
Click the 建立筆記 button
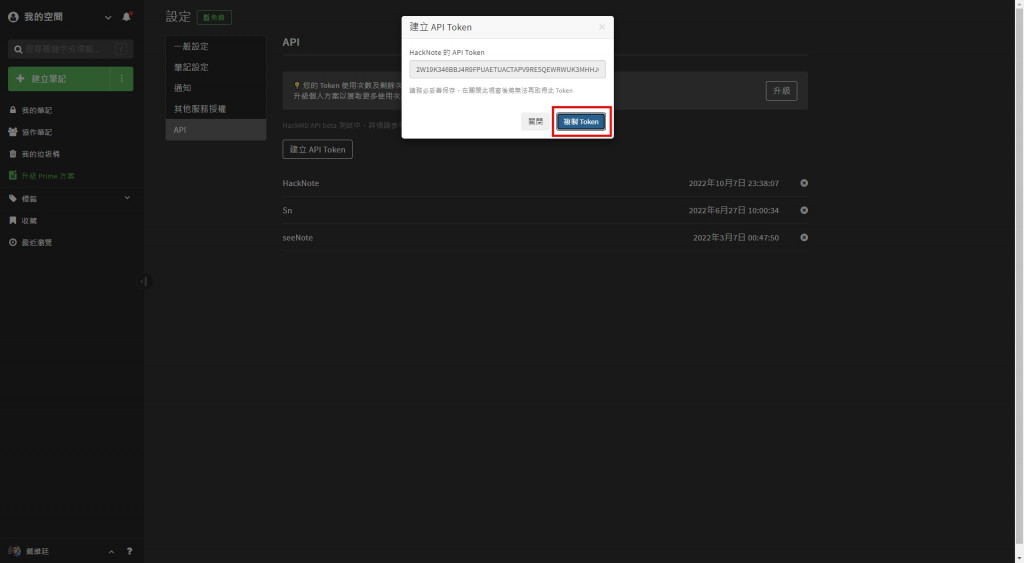pyautogui.click(x=59, y=78)
